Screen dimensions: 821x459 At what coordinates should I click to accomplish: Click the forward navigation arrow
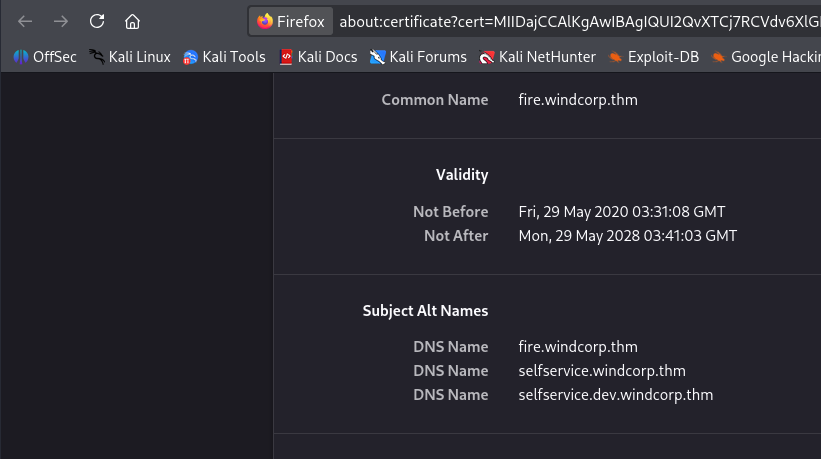pos(61,21)
